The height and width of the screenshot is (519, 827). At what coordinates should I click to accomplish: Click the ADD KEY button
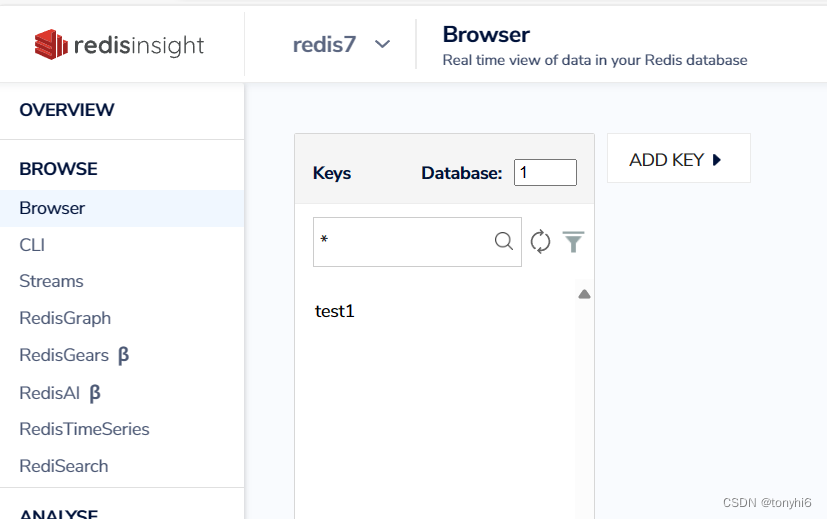pos(667,160)
